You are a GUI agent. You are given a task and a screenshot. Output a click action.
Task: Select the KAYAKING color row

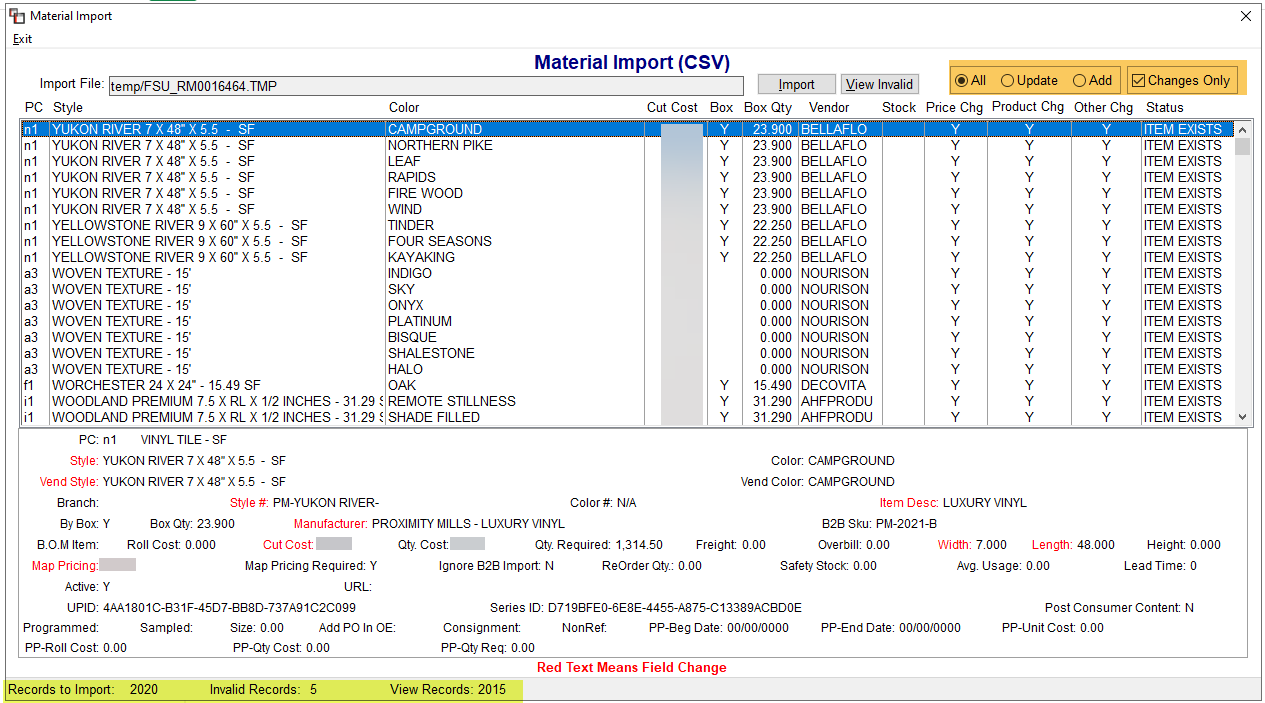627,257
